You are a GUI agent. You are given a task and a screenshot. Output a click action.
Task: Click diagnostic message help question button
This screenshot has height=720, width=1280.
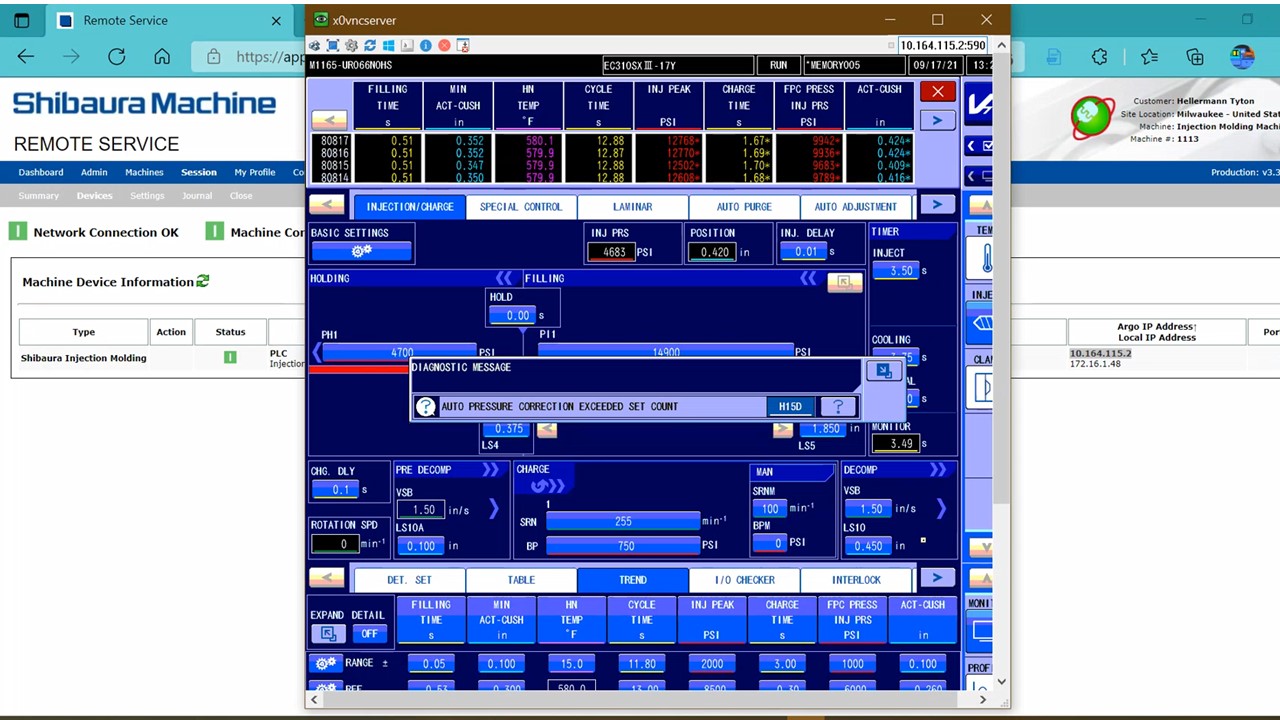click(838, 406)
